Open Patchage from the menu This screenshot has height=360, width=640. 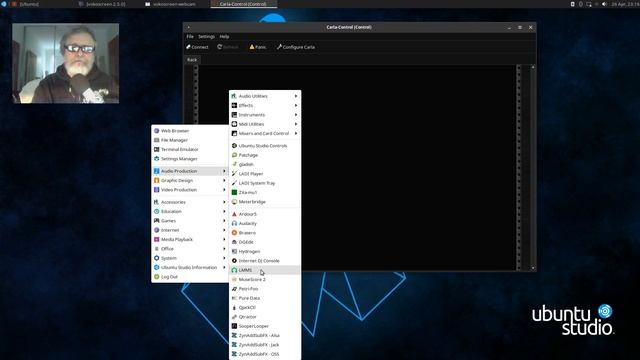pos(265,155)
